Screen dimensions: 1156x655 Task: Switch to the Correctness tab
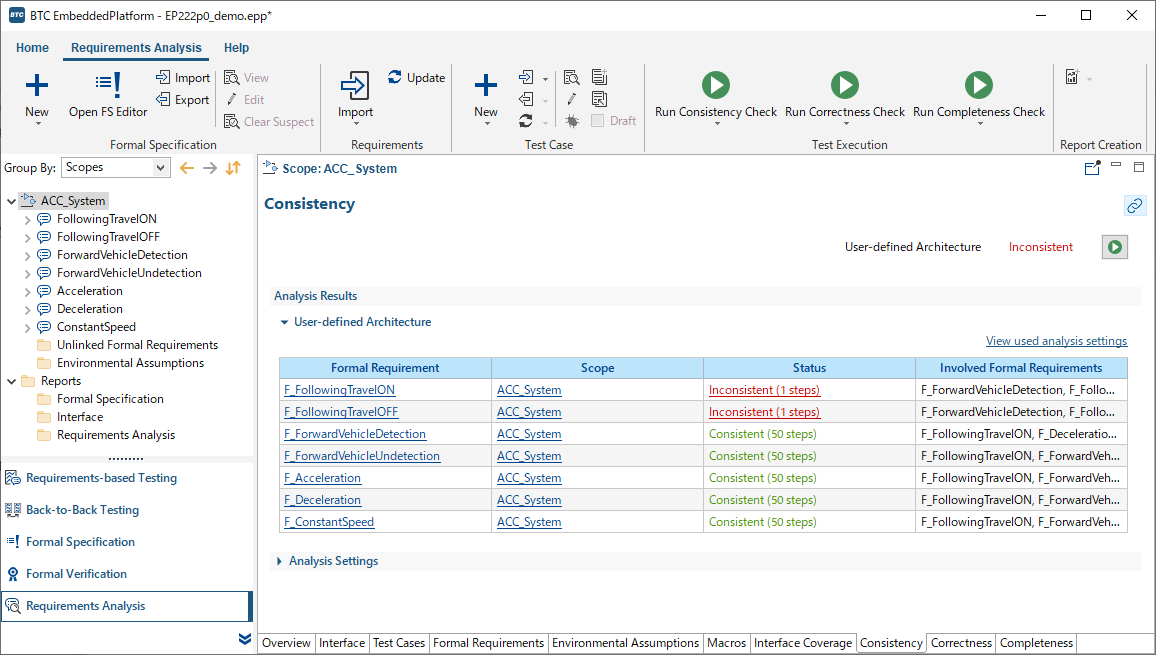(961, 643)
